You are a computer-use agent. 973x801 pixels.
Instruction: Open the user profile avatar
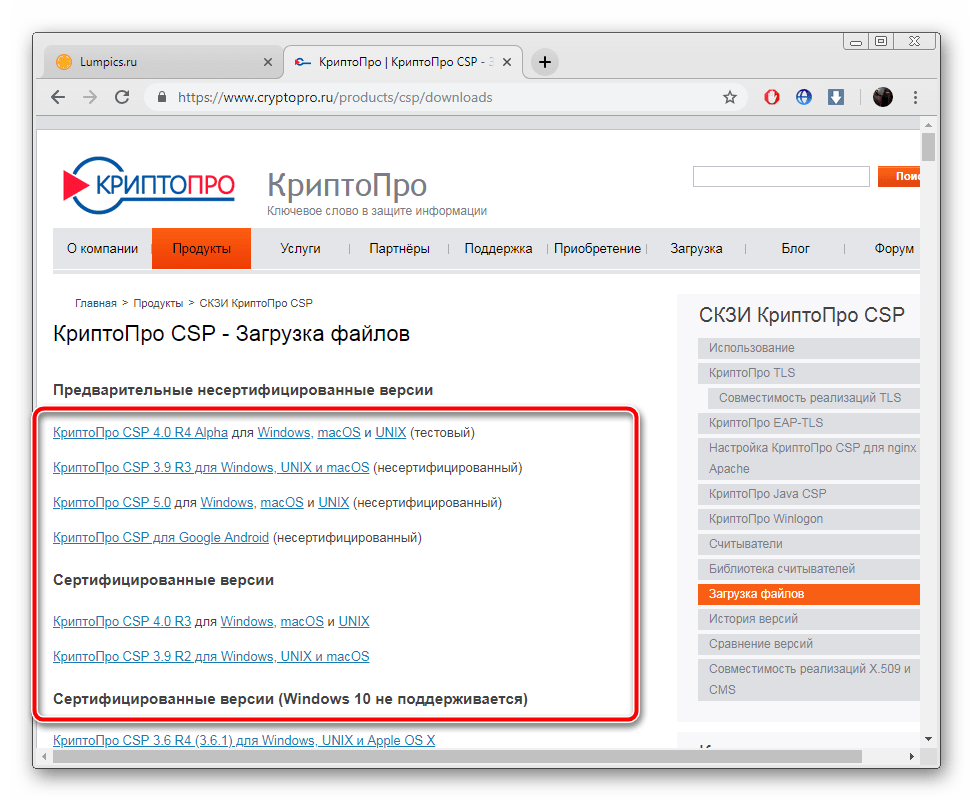click(882, 97)
